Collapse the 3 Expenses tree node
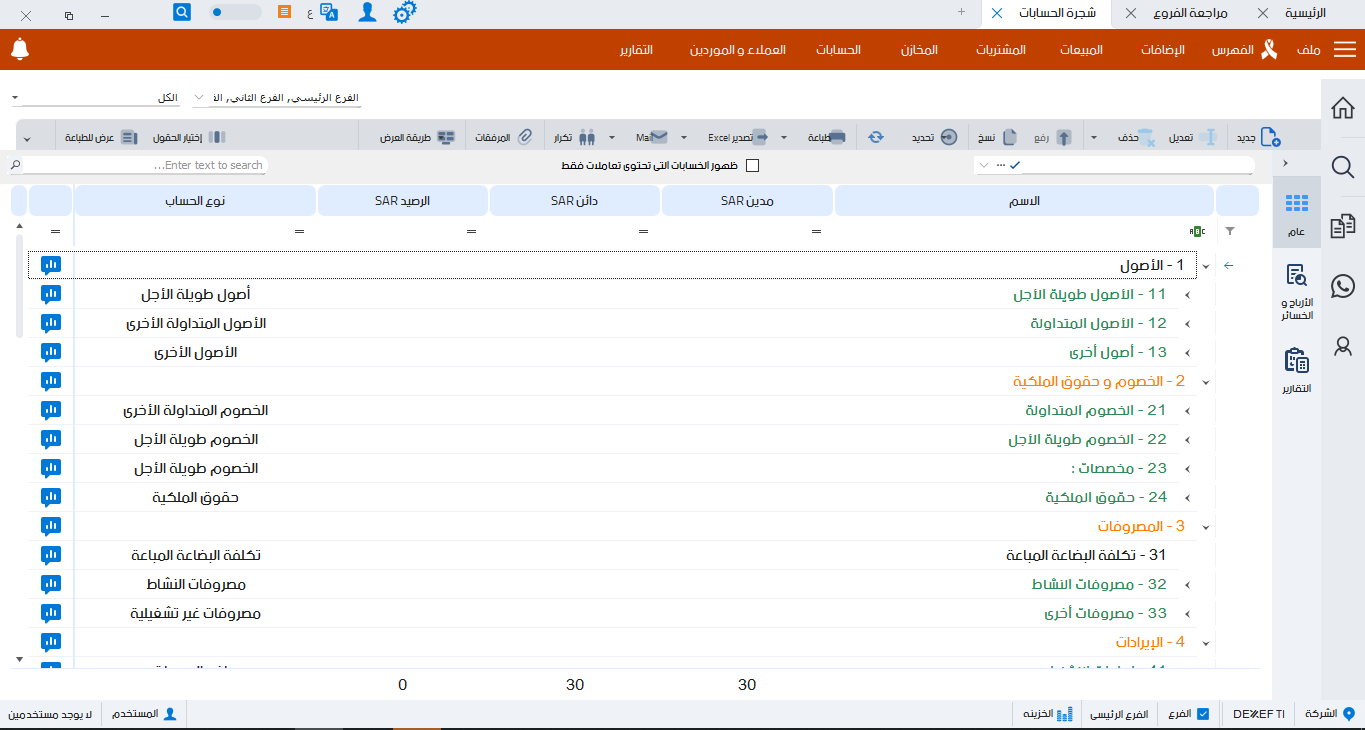This screenshot has width=1365, height=730. (x=1206, y=527)
